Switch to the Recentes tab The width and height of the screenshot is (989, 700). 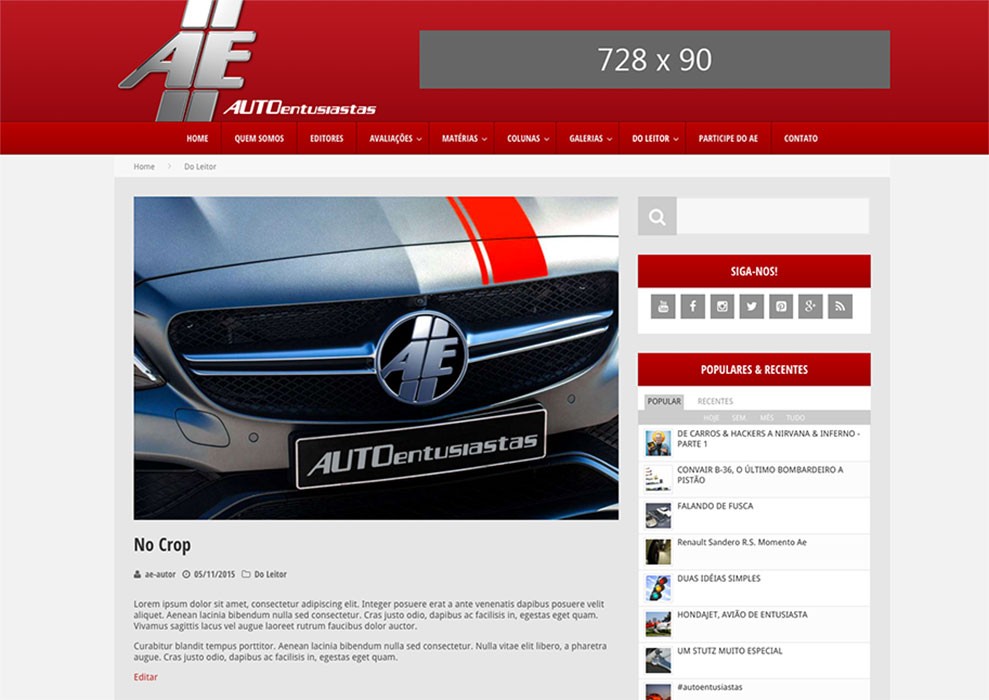715,401
